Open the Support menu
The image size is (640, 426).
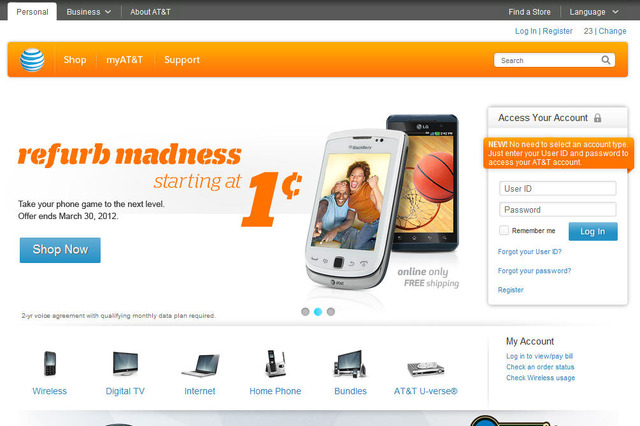click(182, 60)
